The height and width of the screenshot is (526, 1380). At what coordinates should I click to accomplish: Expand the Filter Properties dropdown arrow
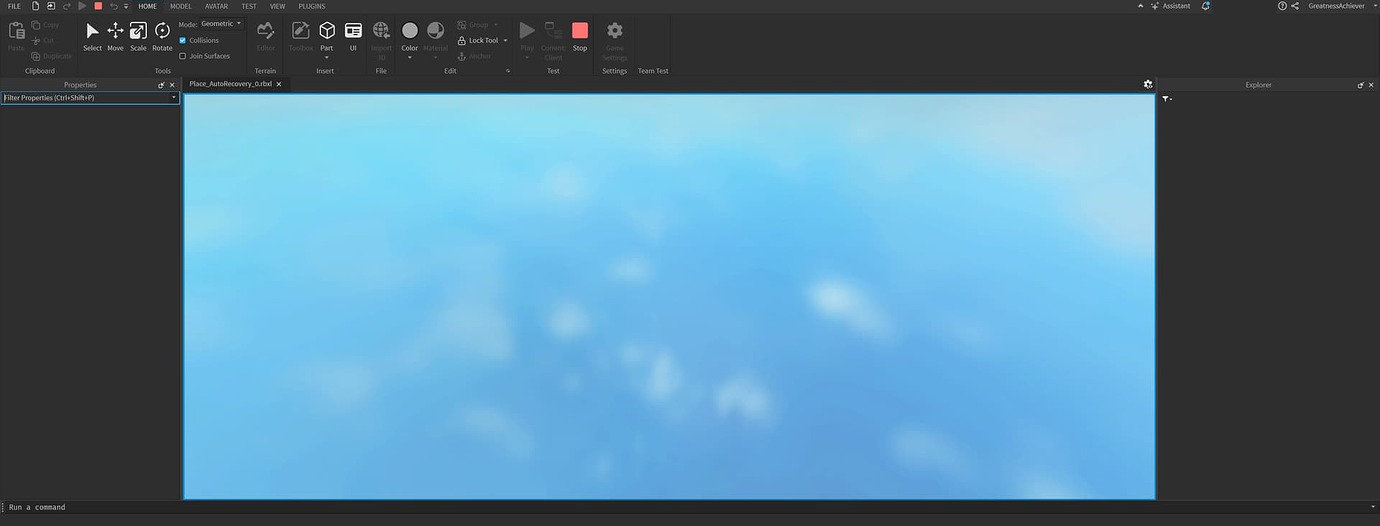174,98
